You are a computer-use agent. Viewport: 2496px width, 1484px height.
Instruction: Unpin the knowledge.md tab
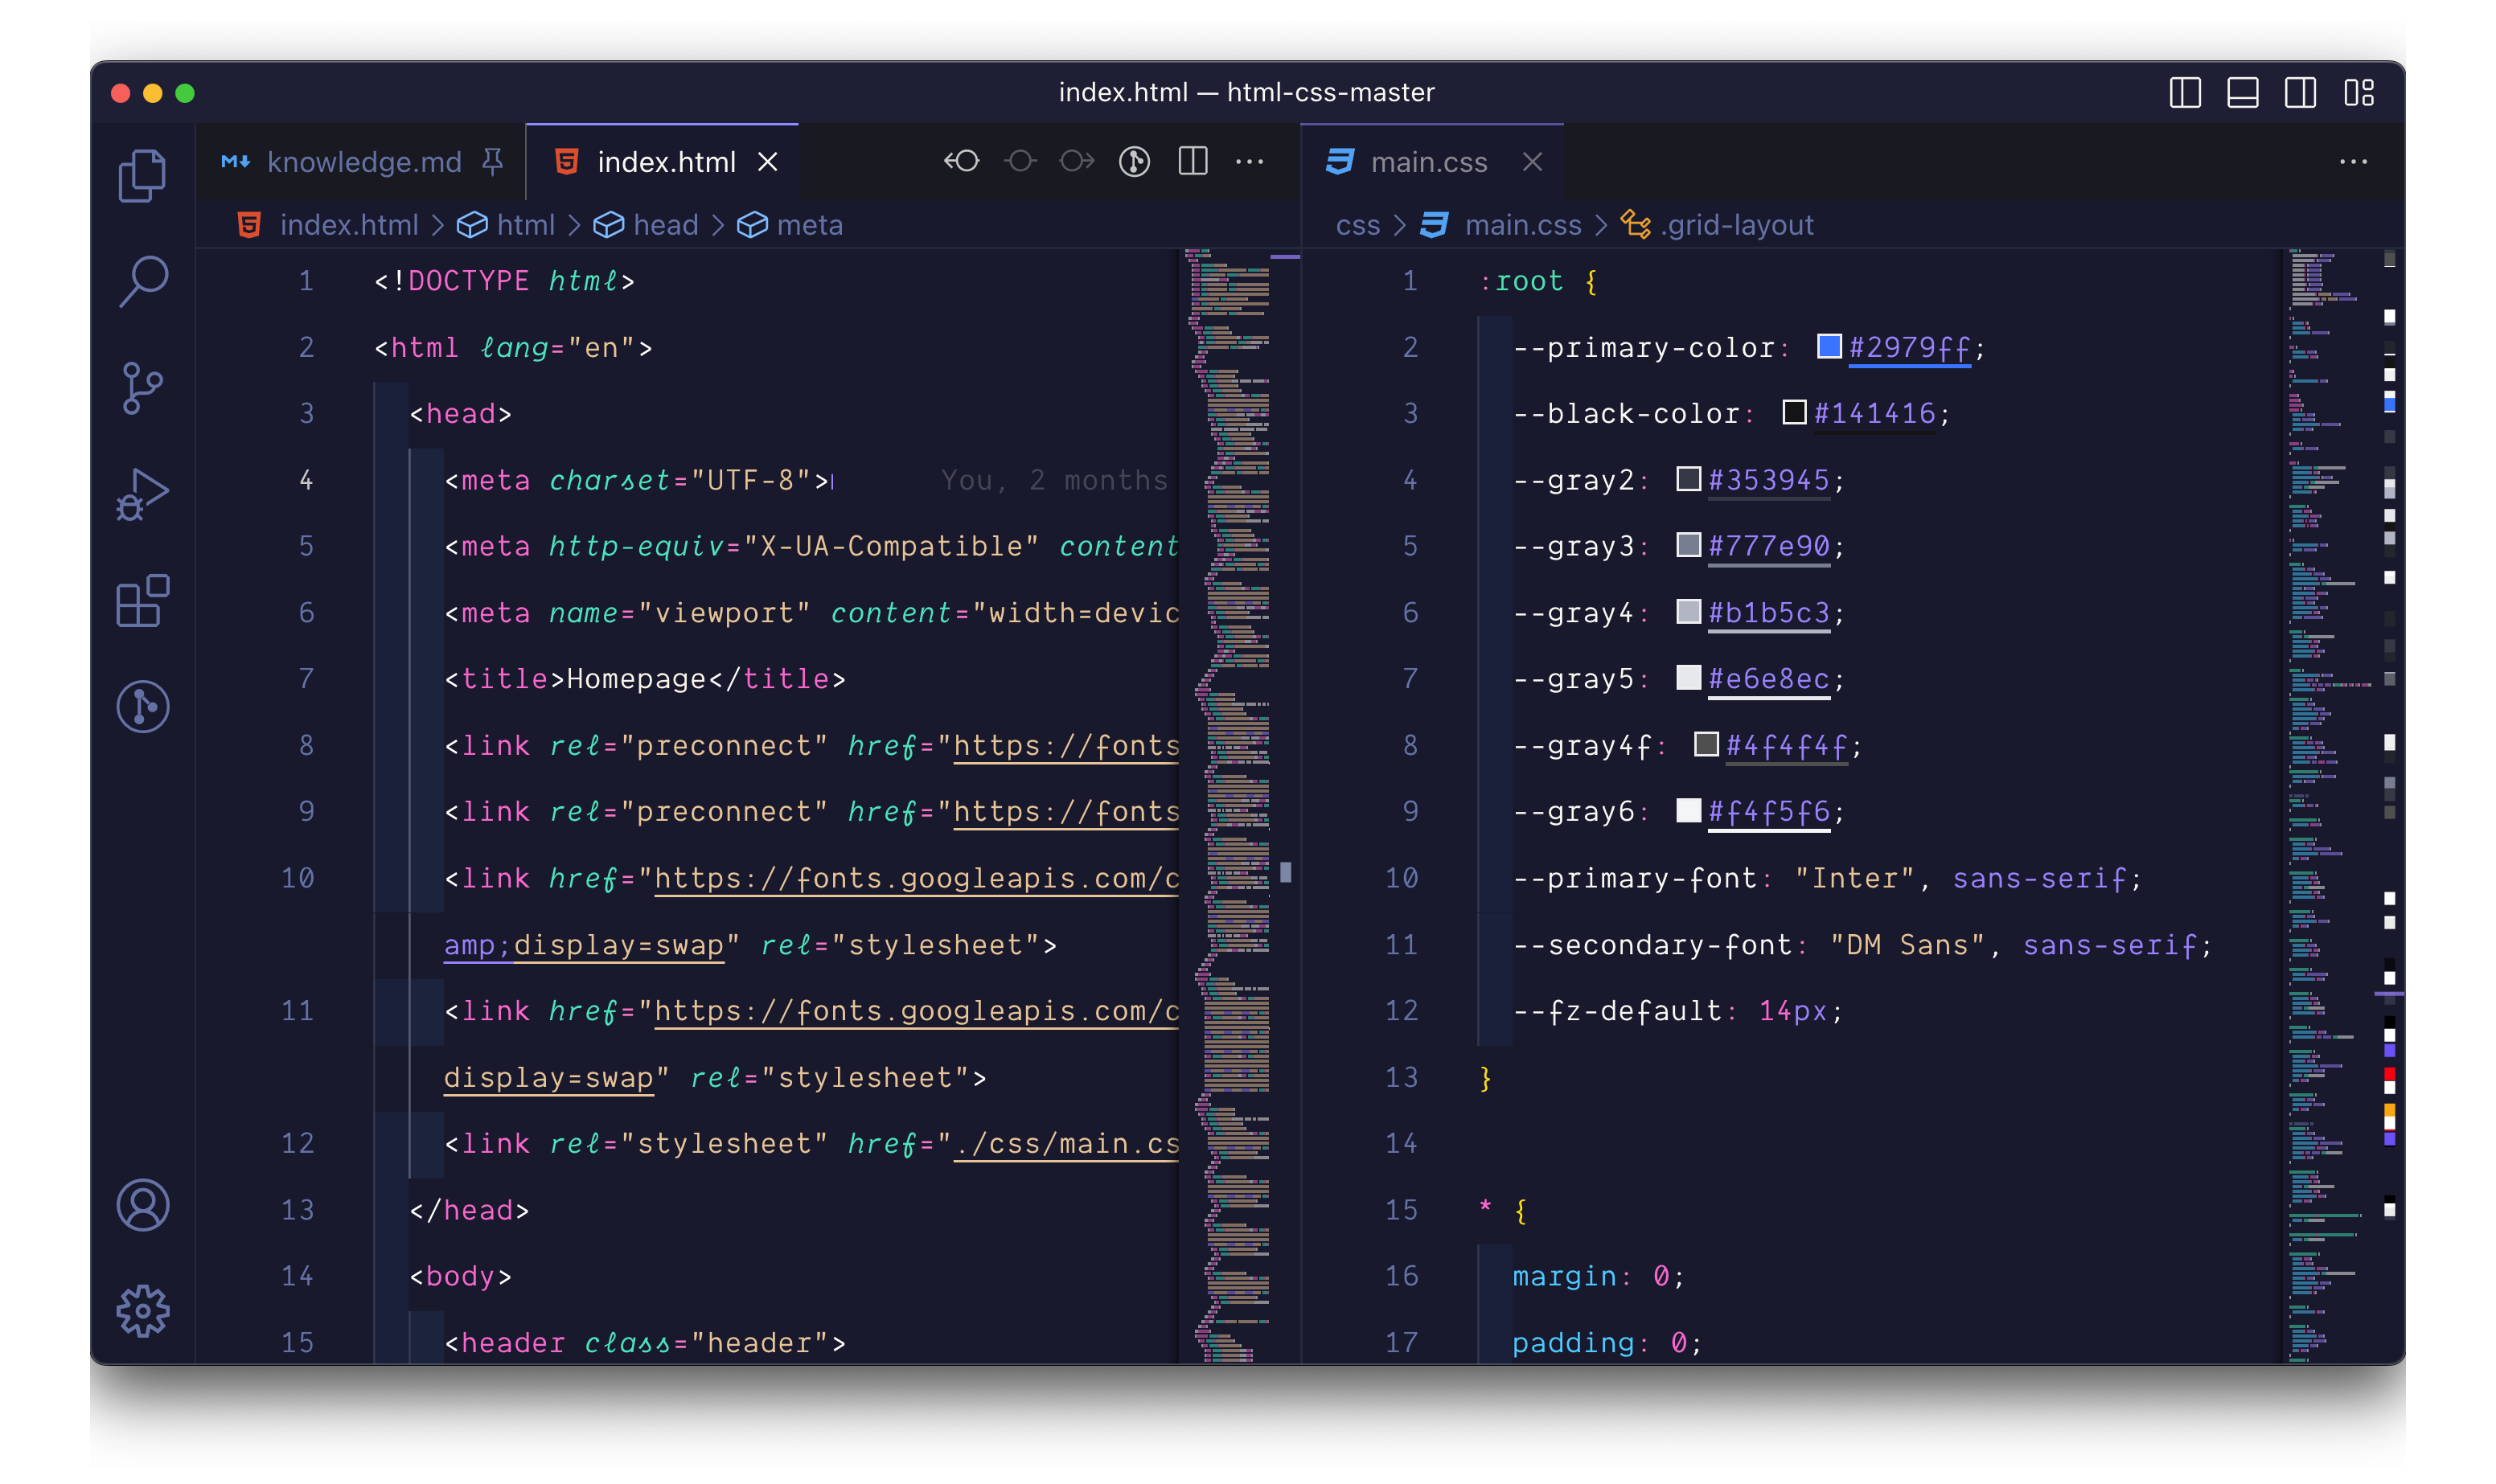(492, 160)
